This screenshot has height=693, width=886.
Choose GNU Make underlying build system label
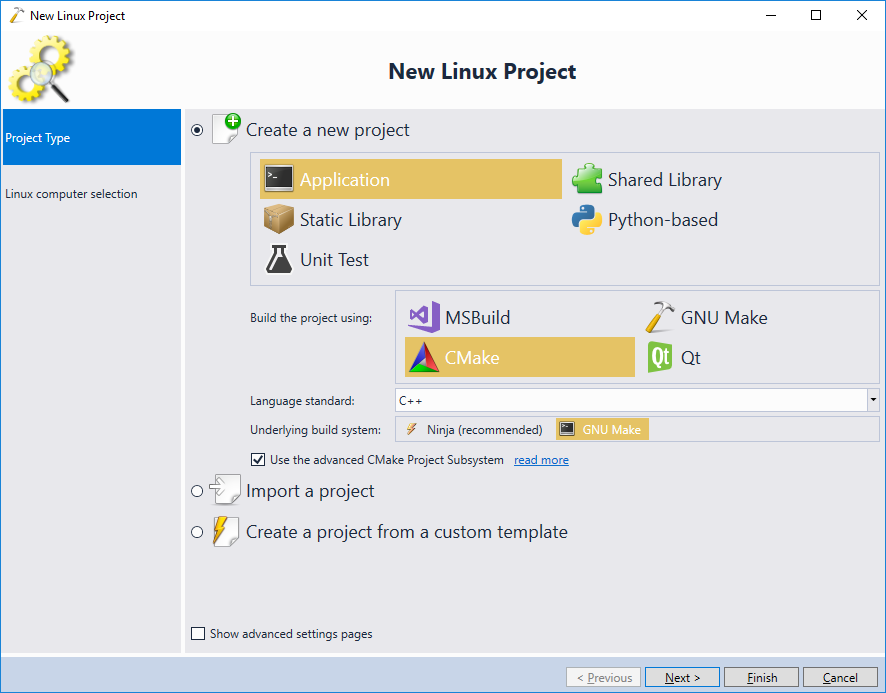(611, 430)
